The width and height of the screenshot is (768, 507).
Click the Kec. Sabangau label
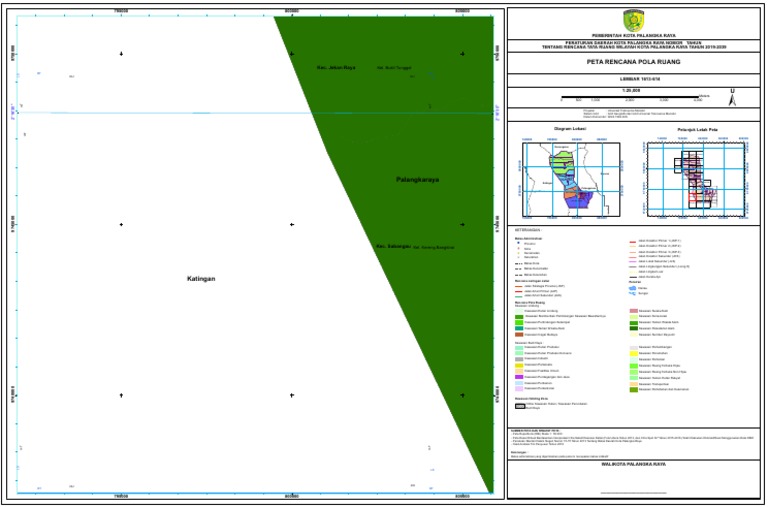[x=392, y=245]
